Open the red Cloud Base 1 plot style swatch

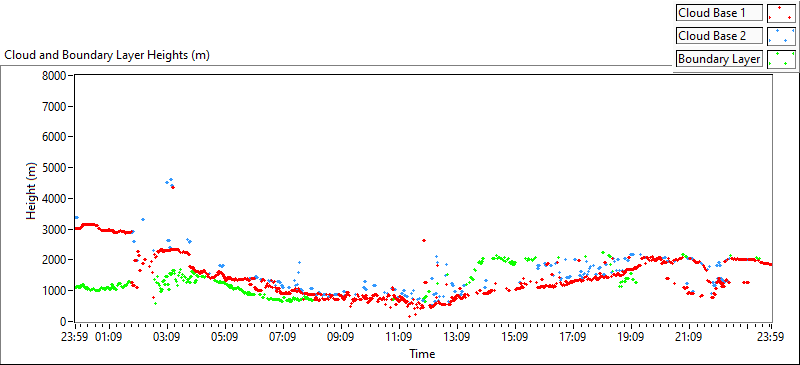pyautogui.click(x=781, y=13)
